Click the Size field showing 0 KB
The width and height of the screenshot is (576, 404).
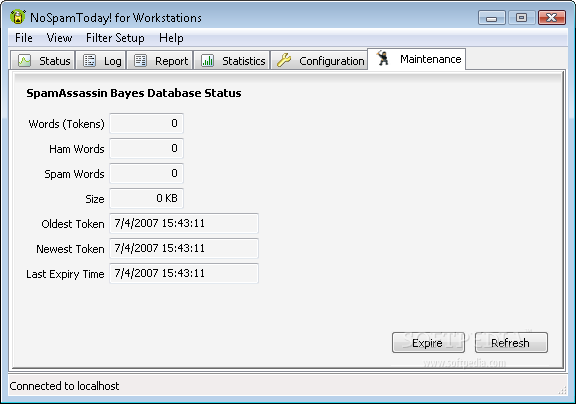pos(147,198)
